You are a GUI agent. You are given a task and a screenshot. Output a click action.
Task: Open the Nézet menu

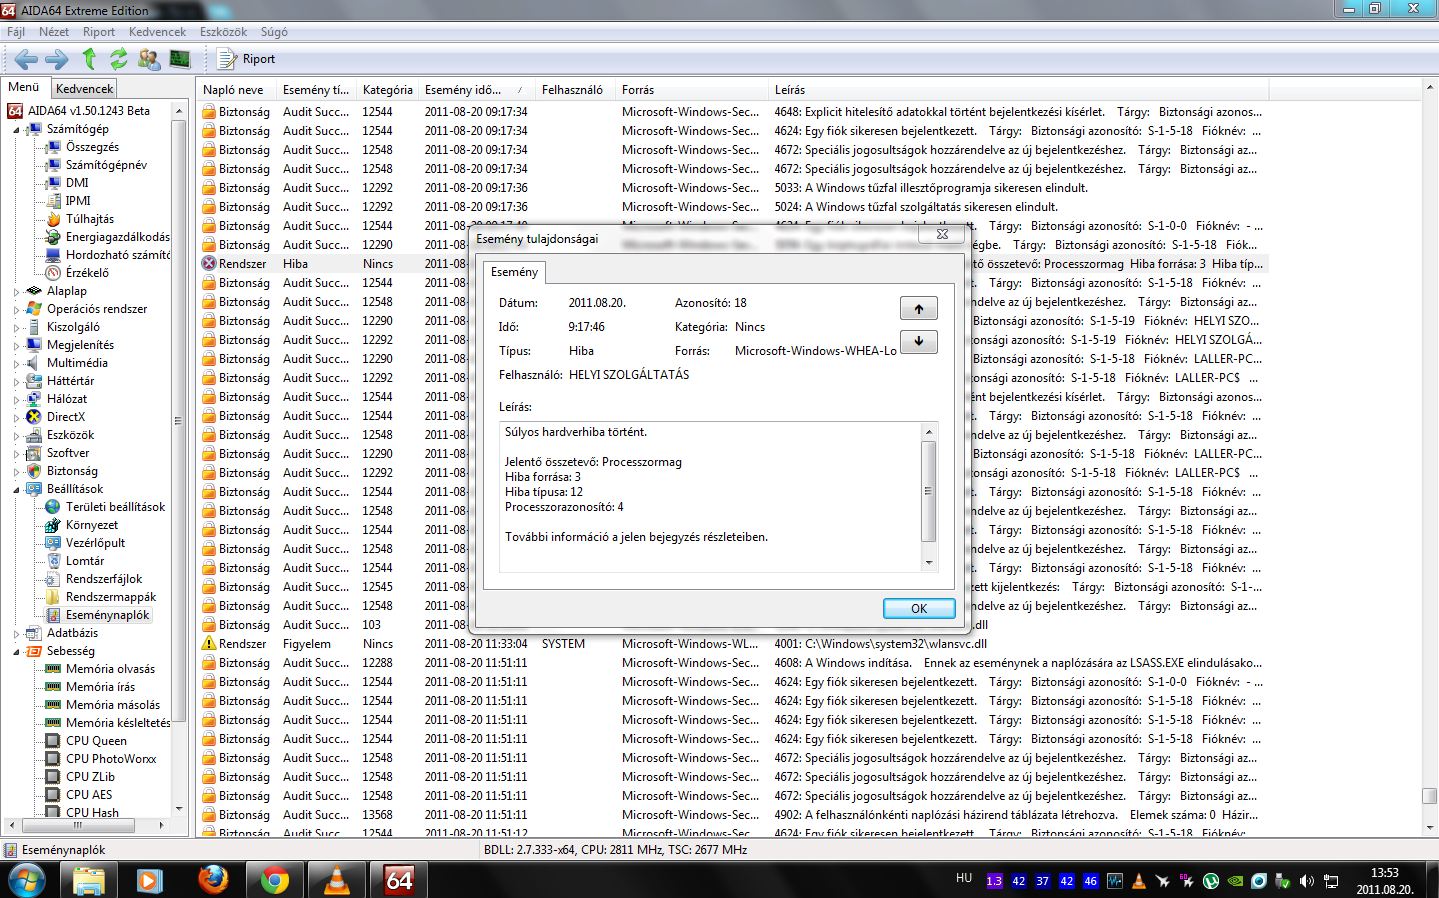(54, 32)
